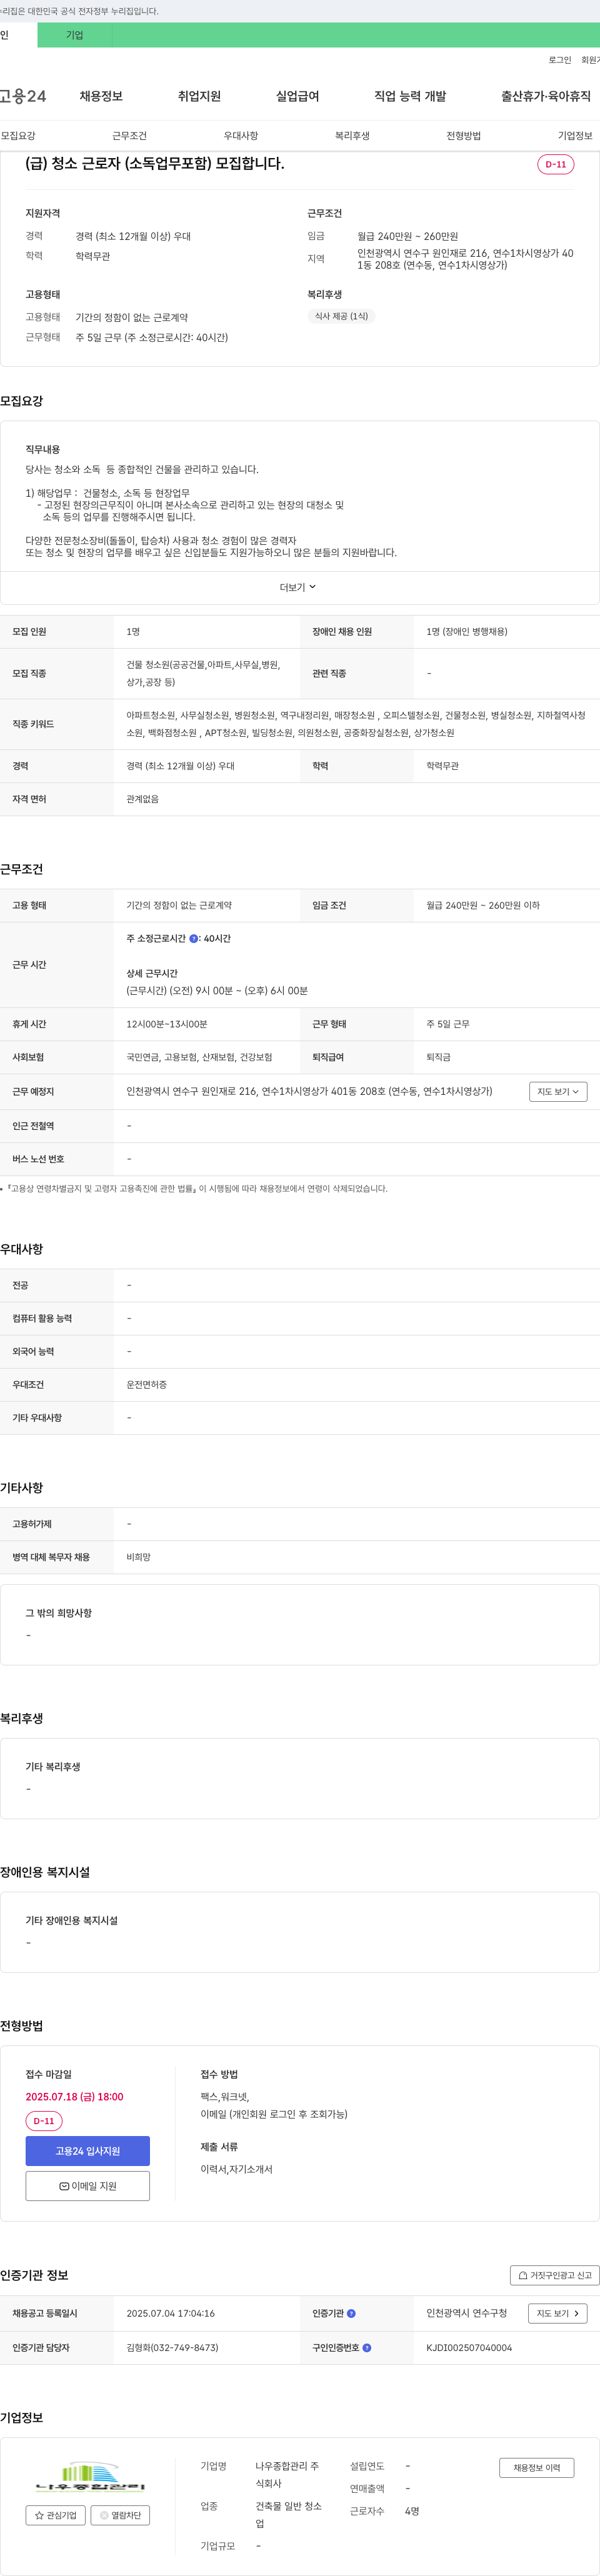
Task: Open the 직업 능력 개발 menu
Action: click(410, 96)
